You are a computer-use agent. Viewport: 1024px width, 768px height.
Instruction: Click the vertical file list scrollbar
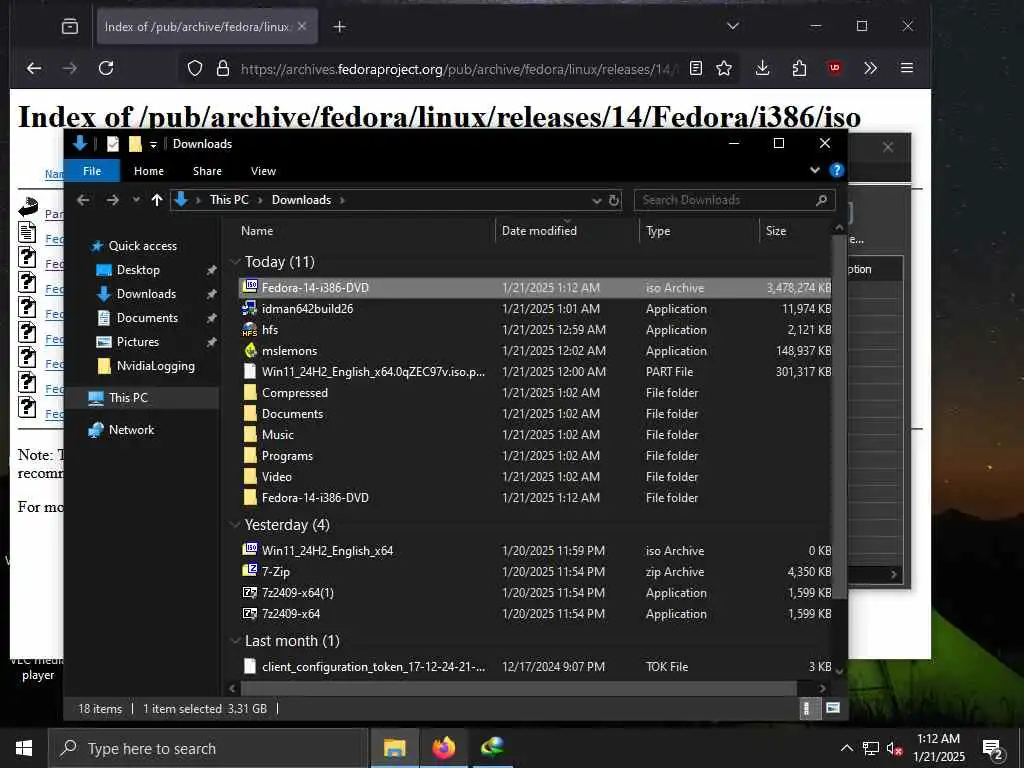(839, 415)
